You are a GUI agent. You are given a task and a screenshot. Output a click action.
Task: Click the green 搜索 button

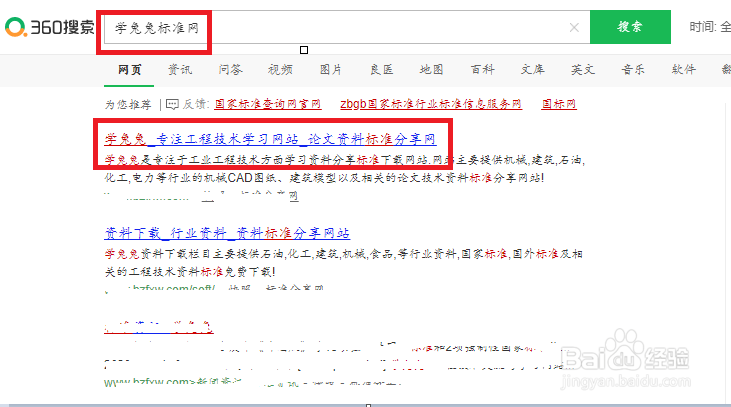point(630,27)
